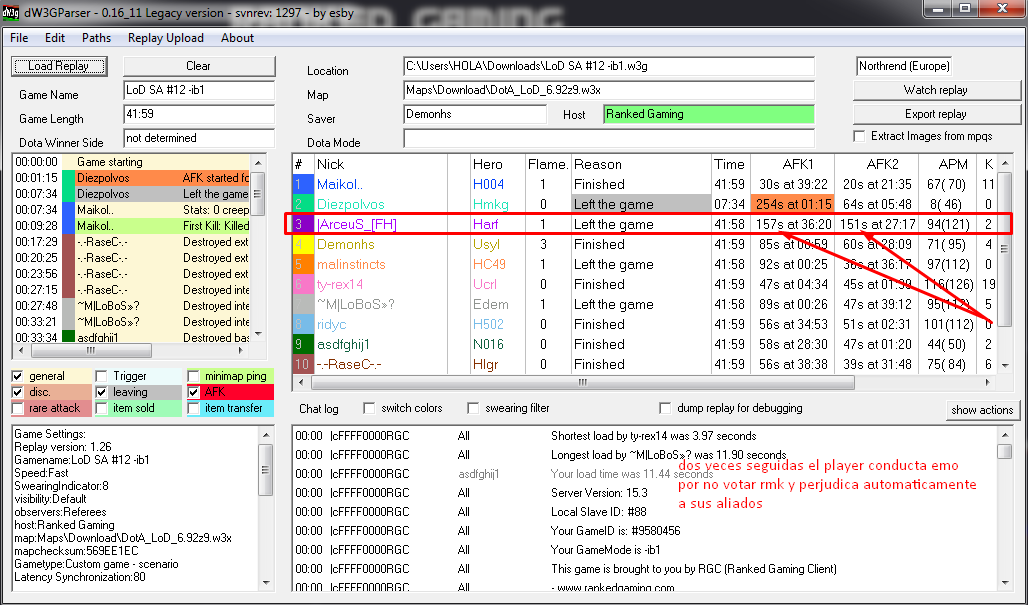Toggle the leaving filter checkbox
This screenshot has width=1028, height=605.
point(102,392)
